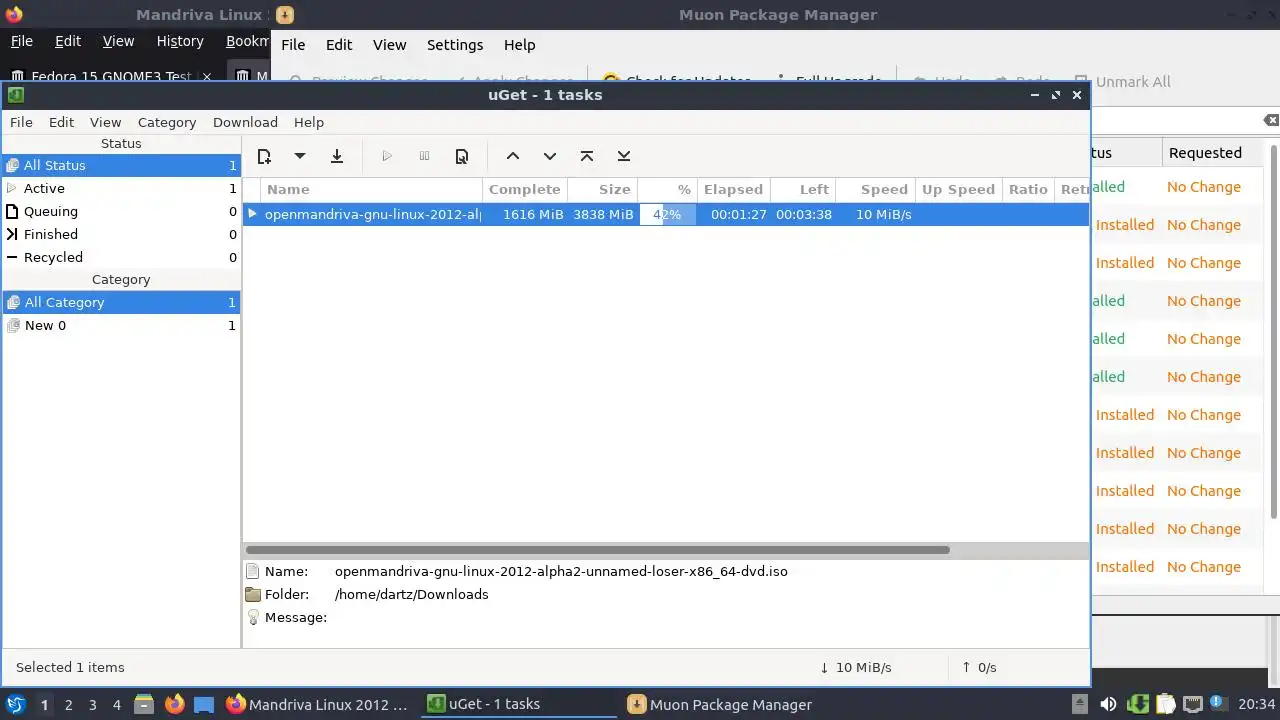Open the volume control tray icon
The height and width of the screenshot is (720, 1280).
(1108, 704)
